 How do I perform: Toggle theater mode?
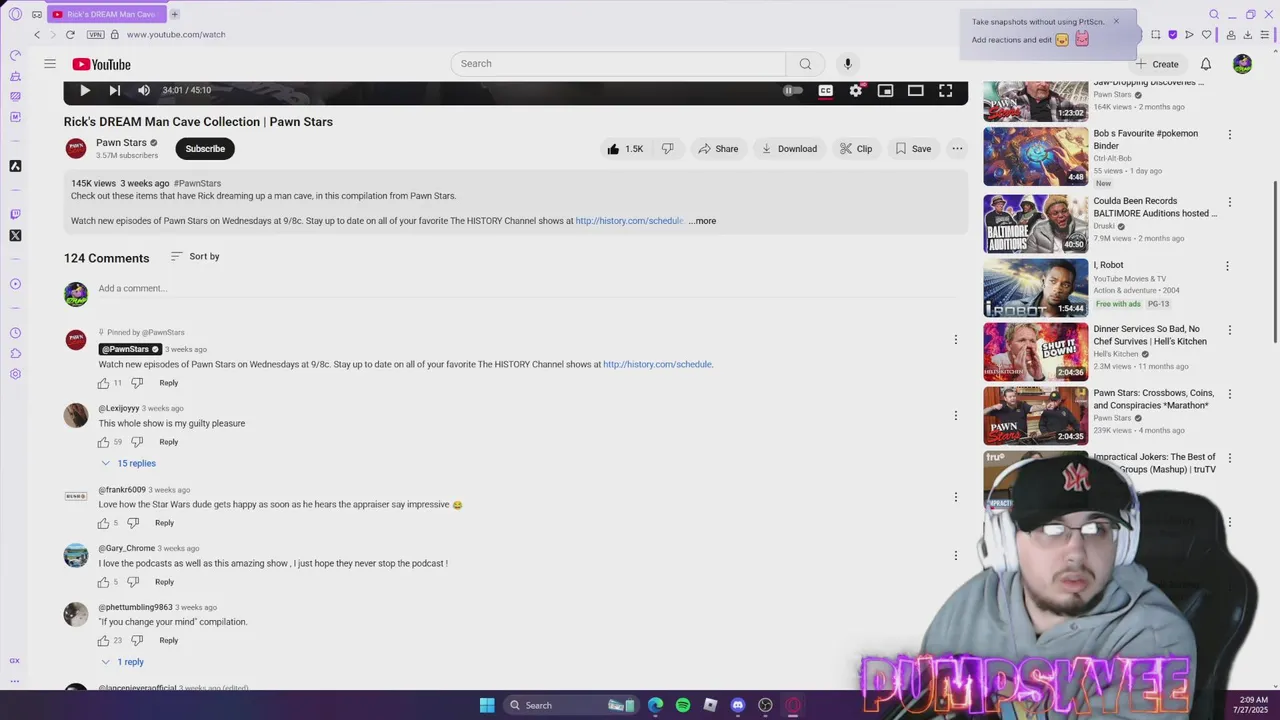915,90
